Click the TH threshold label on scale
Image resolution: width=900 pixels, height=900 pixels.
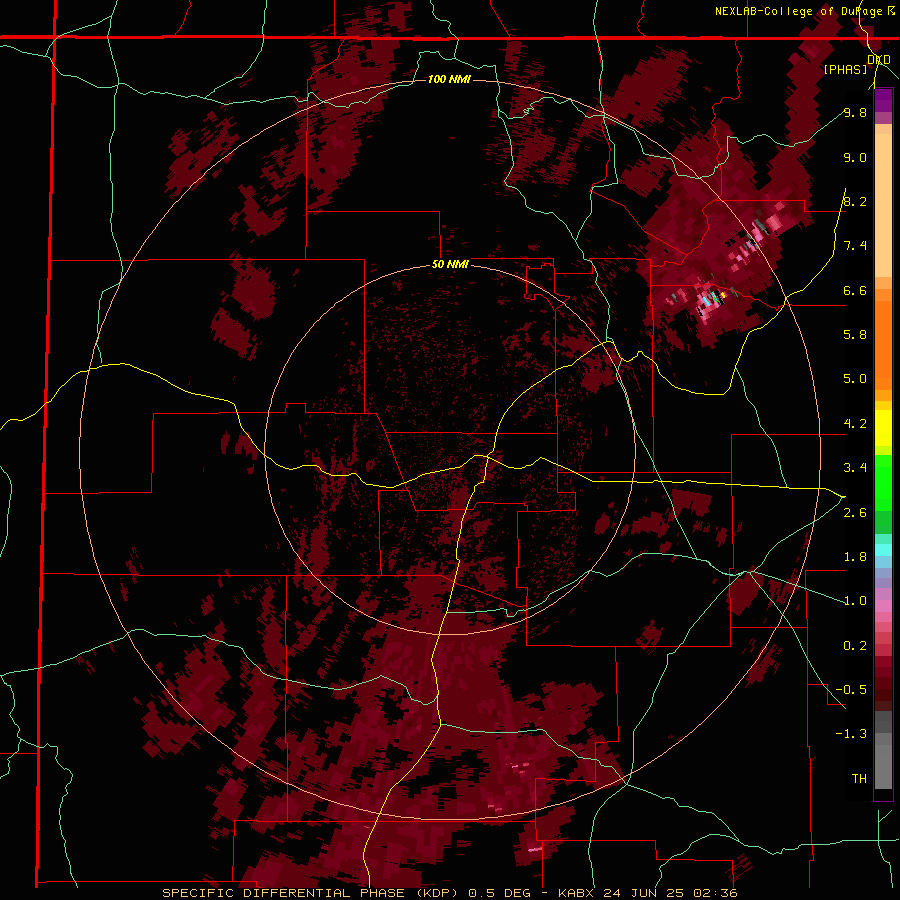[x=859, y=778]
